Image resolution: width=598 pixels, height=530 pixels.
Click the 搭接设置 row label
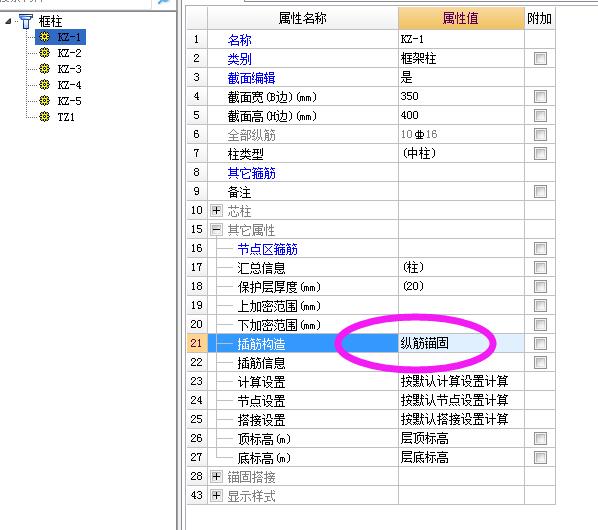tap(261, 420)
